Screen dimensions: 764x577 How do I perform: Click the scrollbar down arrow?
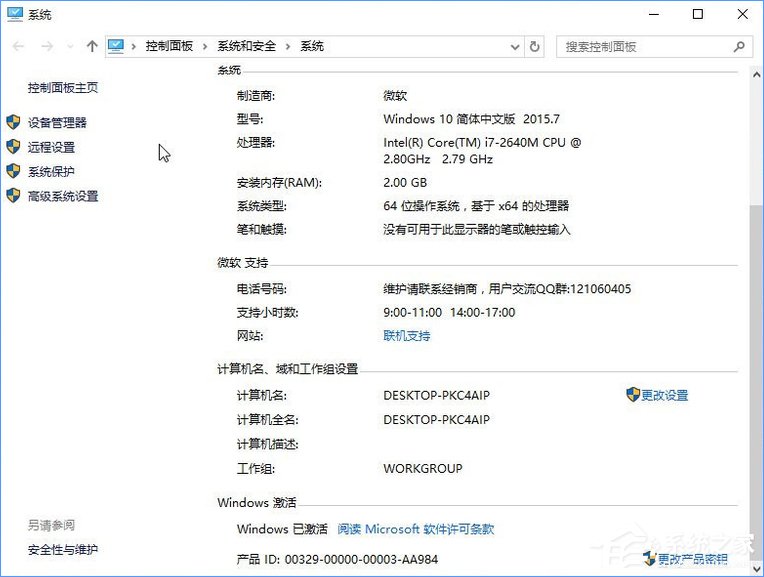[756, 569]
